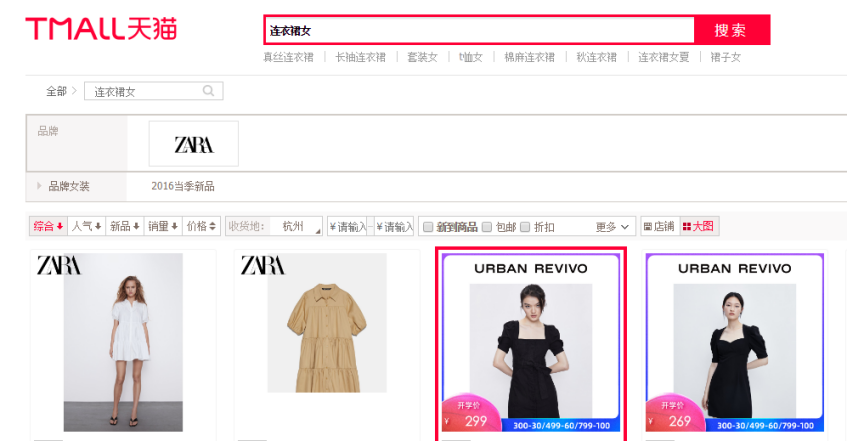This screenshot has width=848, height=441.
Task: Focus the breadcrumb search field 连衣裙女
Action: [x=154, y=91]
